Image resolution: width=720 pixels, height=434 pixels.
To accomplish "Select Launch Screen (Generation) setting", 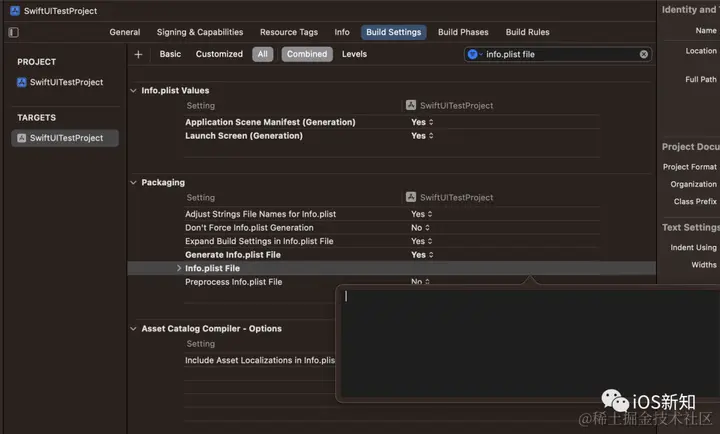I will tap(244, 136).
